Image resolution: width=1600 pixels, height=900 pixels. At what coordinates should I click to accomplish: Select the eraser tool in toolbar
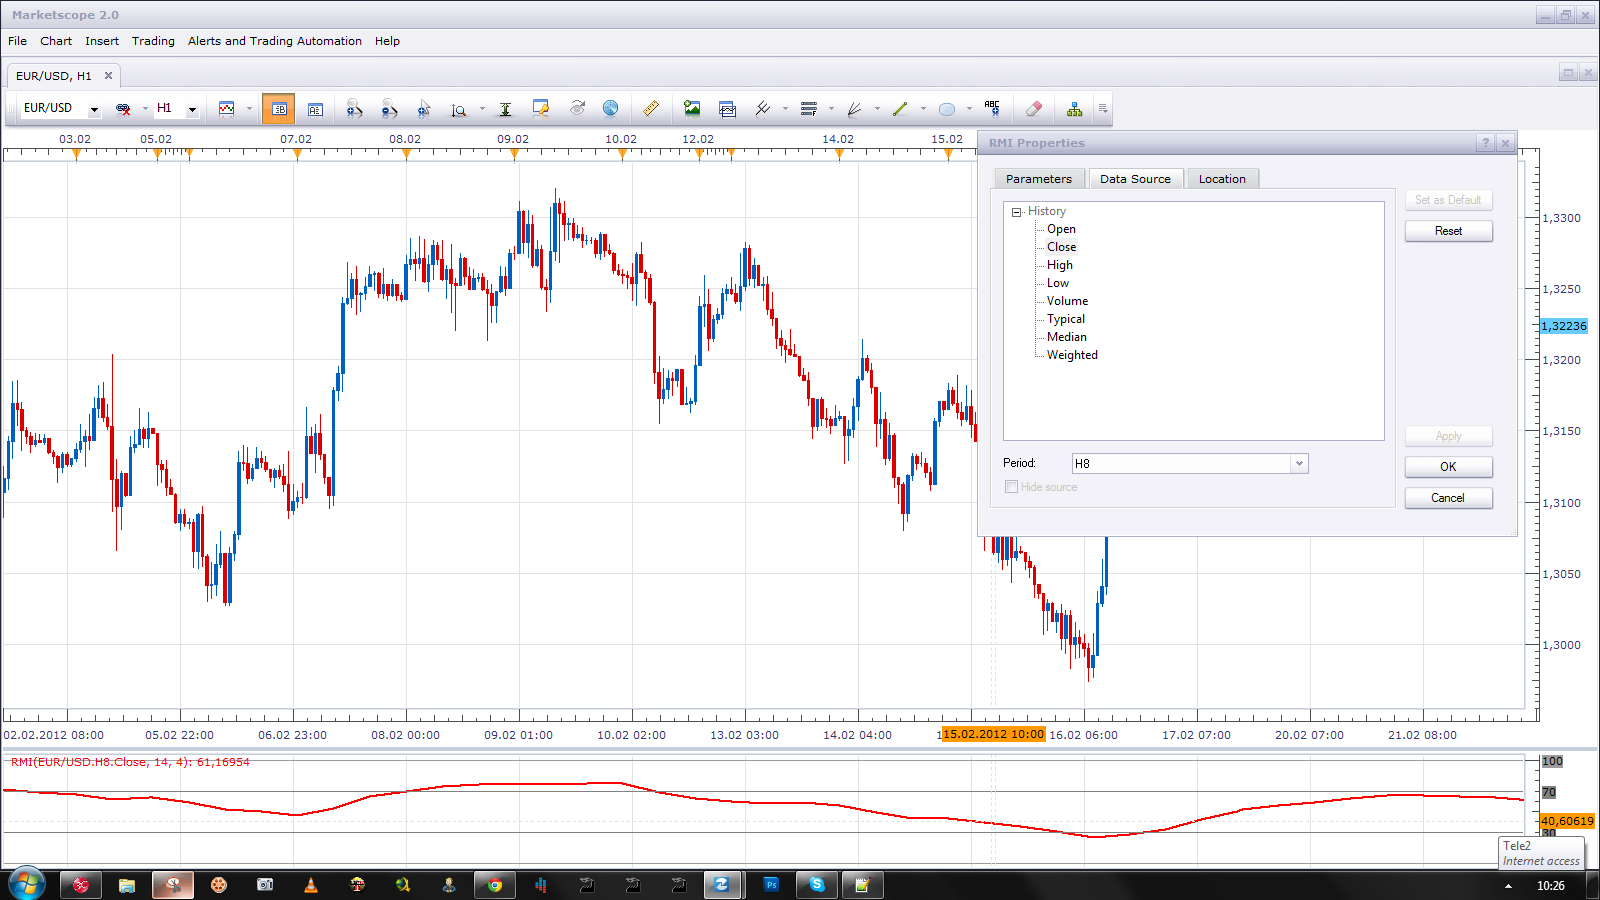1034,109
